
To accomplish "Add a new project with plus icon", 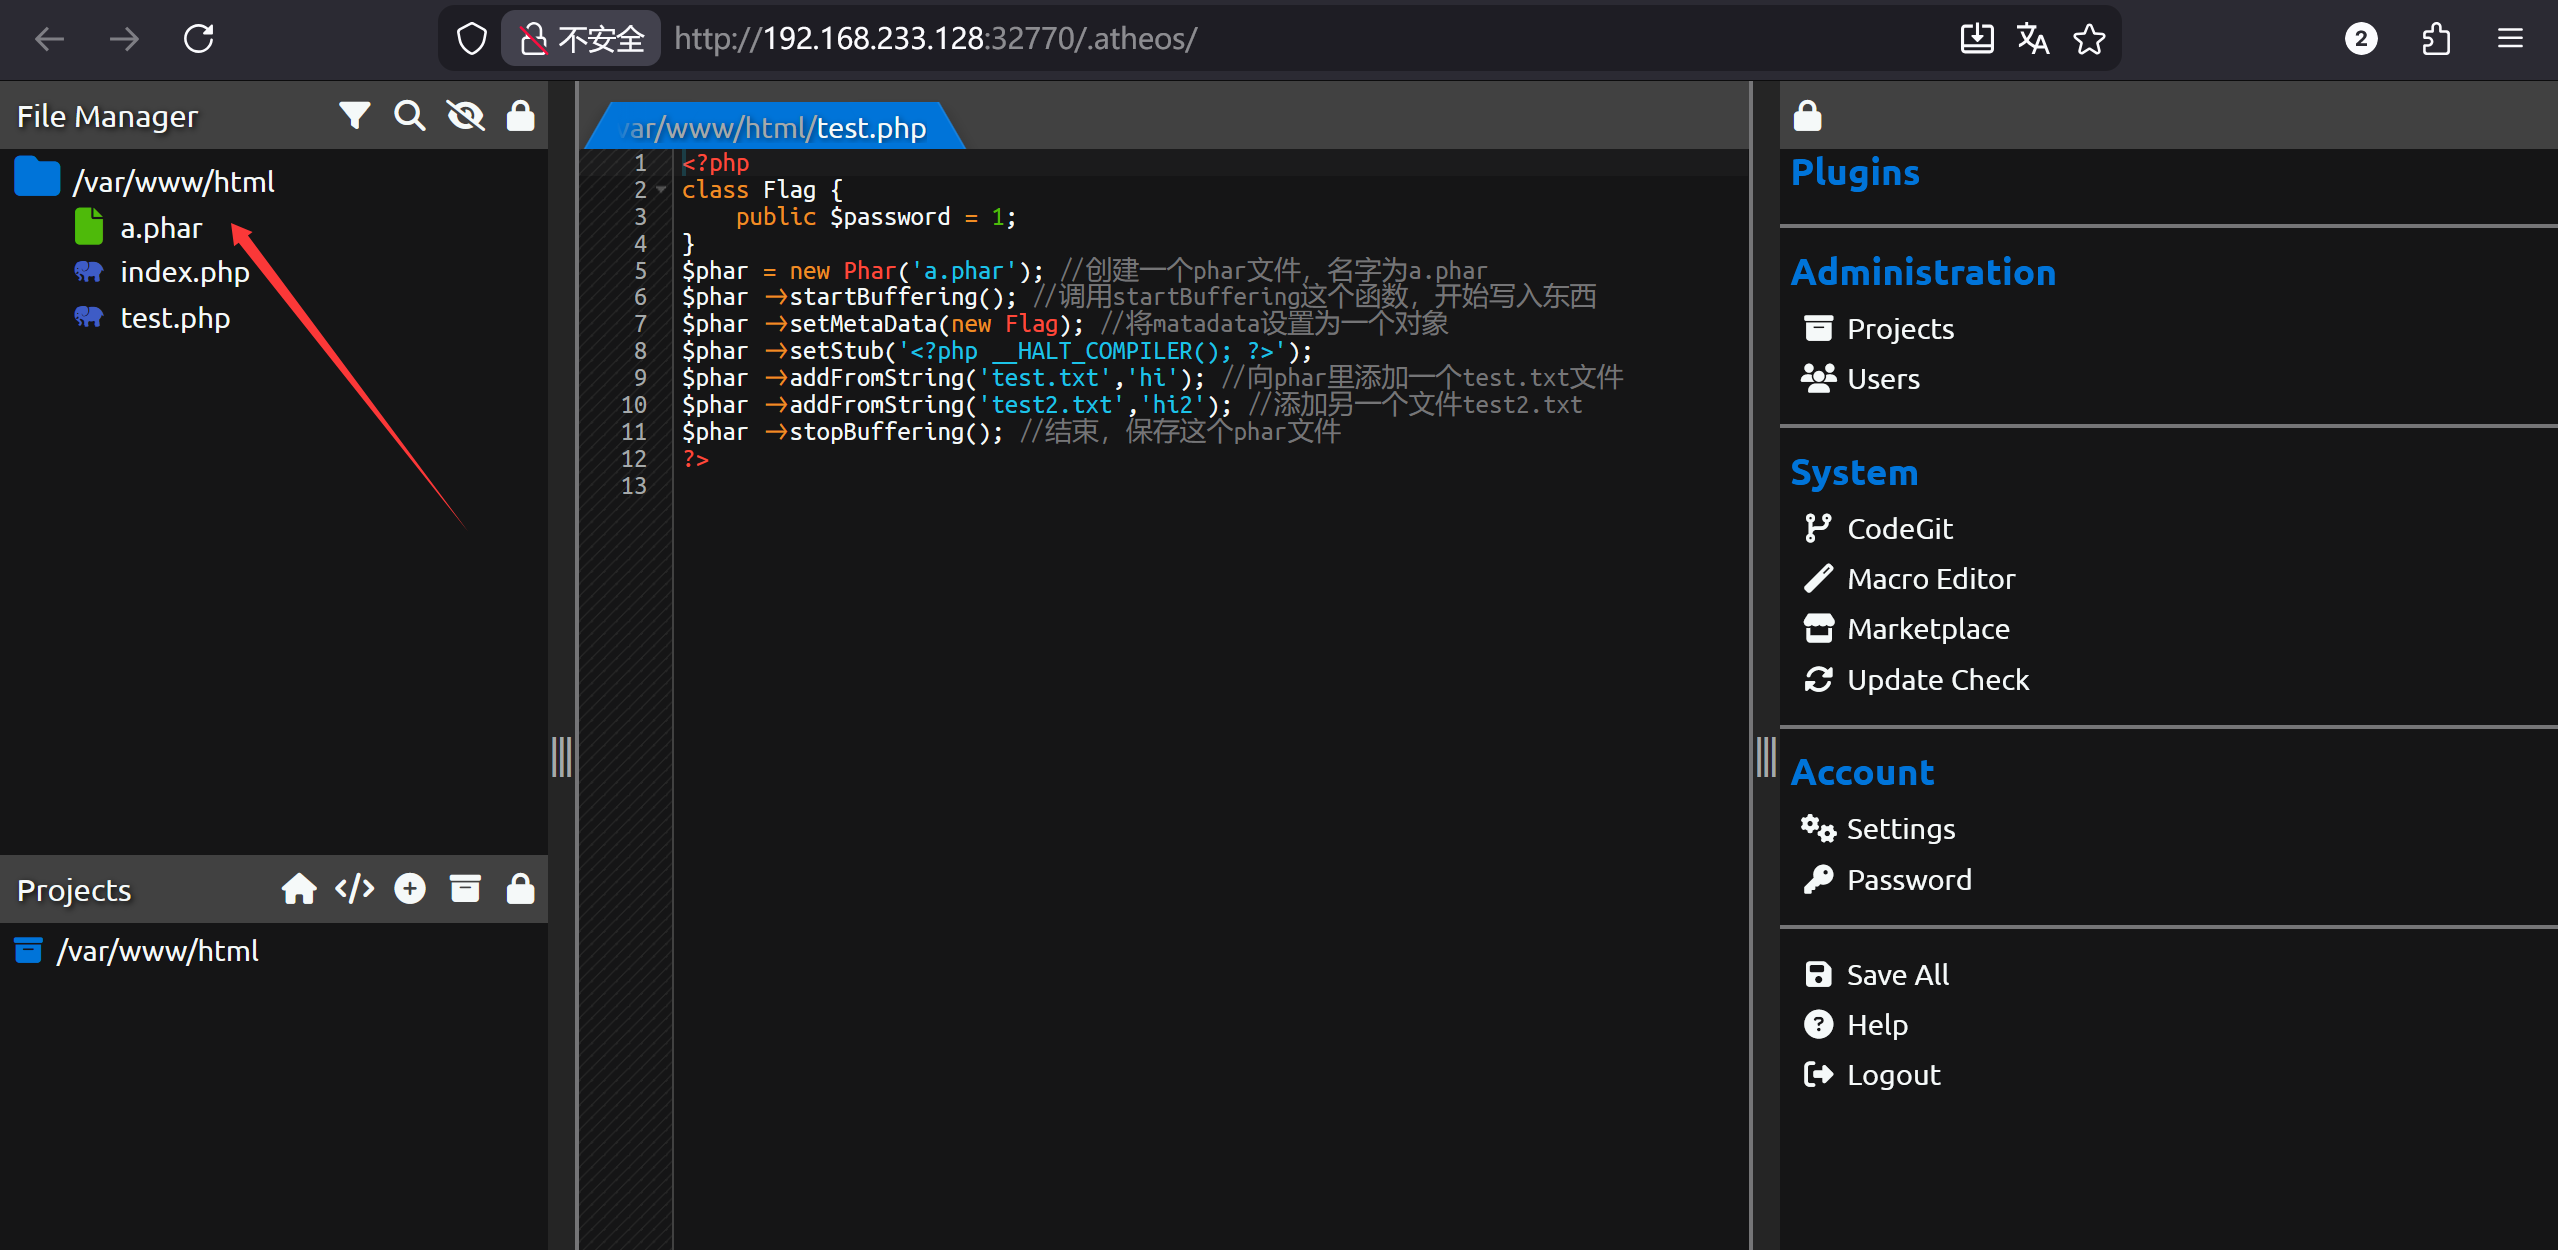I will [409, 888].
